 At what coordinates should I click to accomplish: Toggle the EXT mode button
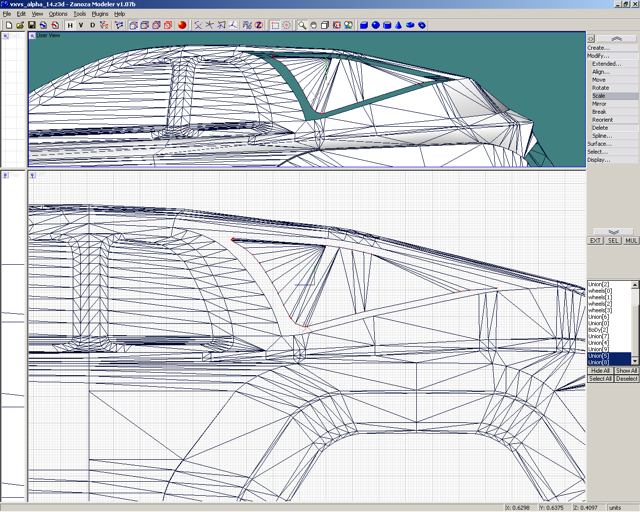pyautogui.click(x=595, y=241)
